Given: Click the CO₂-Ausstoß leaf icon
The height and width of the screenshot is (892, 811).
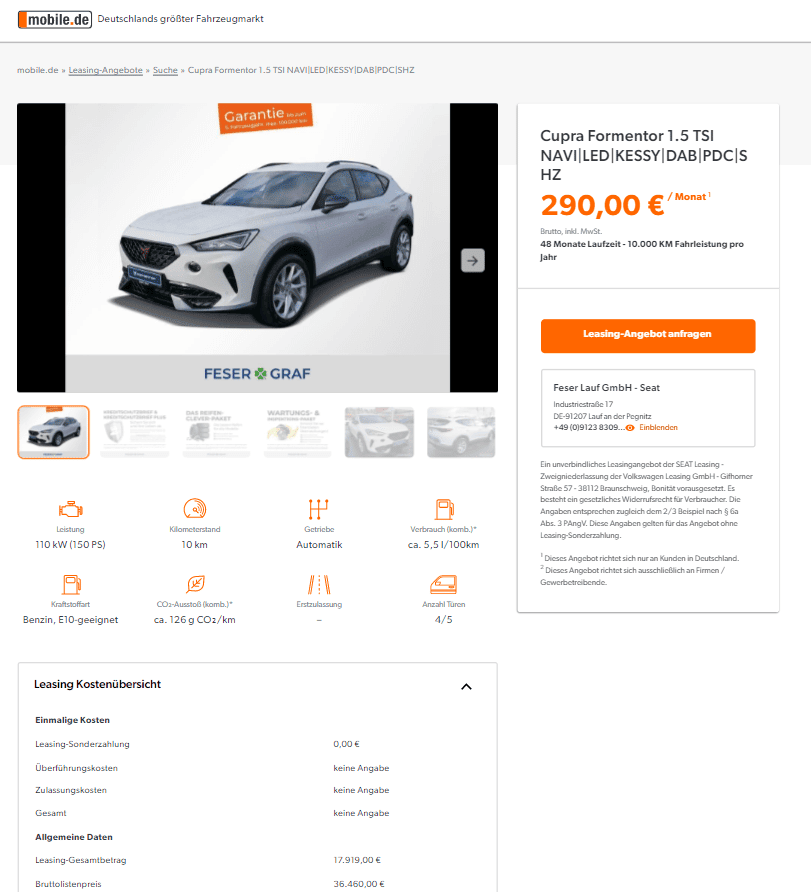Looking at the screenshot, I should pos(195,584).
